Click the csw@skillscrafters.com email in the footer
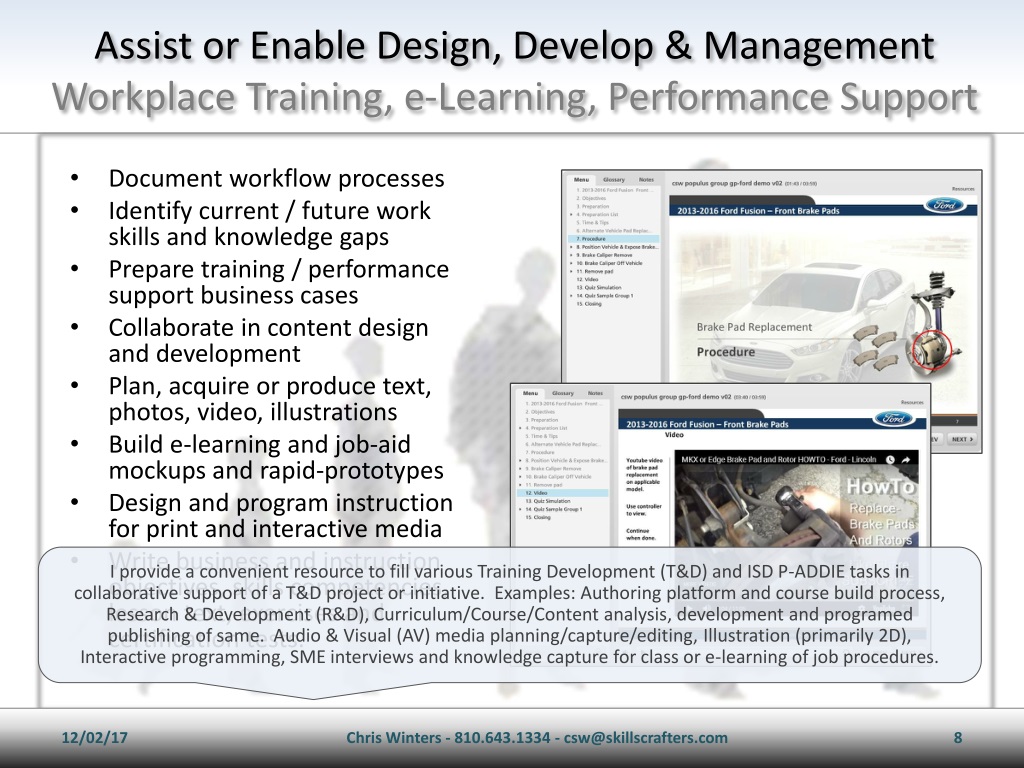The image size is (1024, 768). pyautogui.click(x=646, y=738)
